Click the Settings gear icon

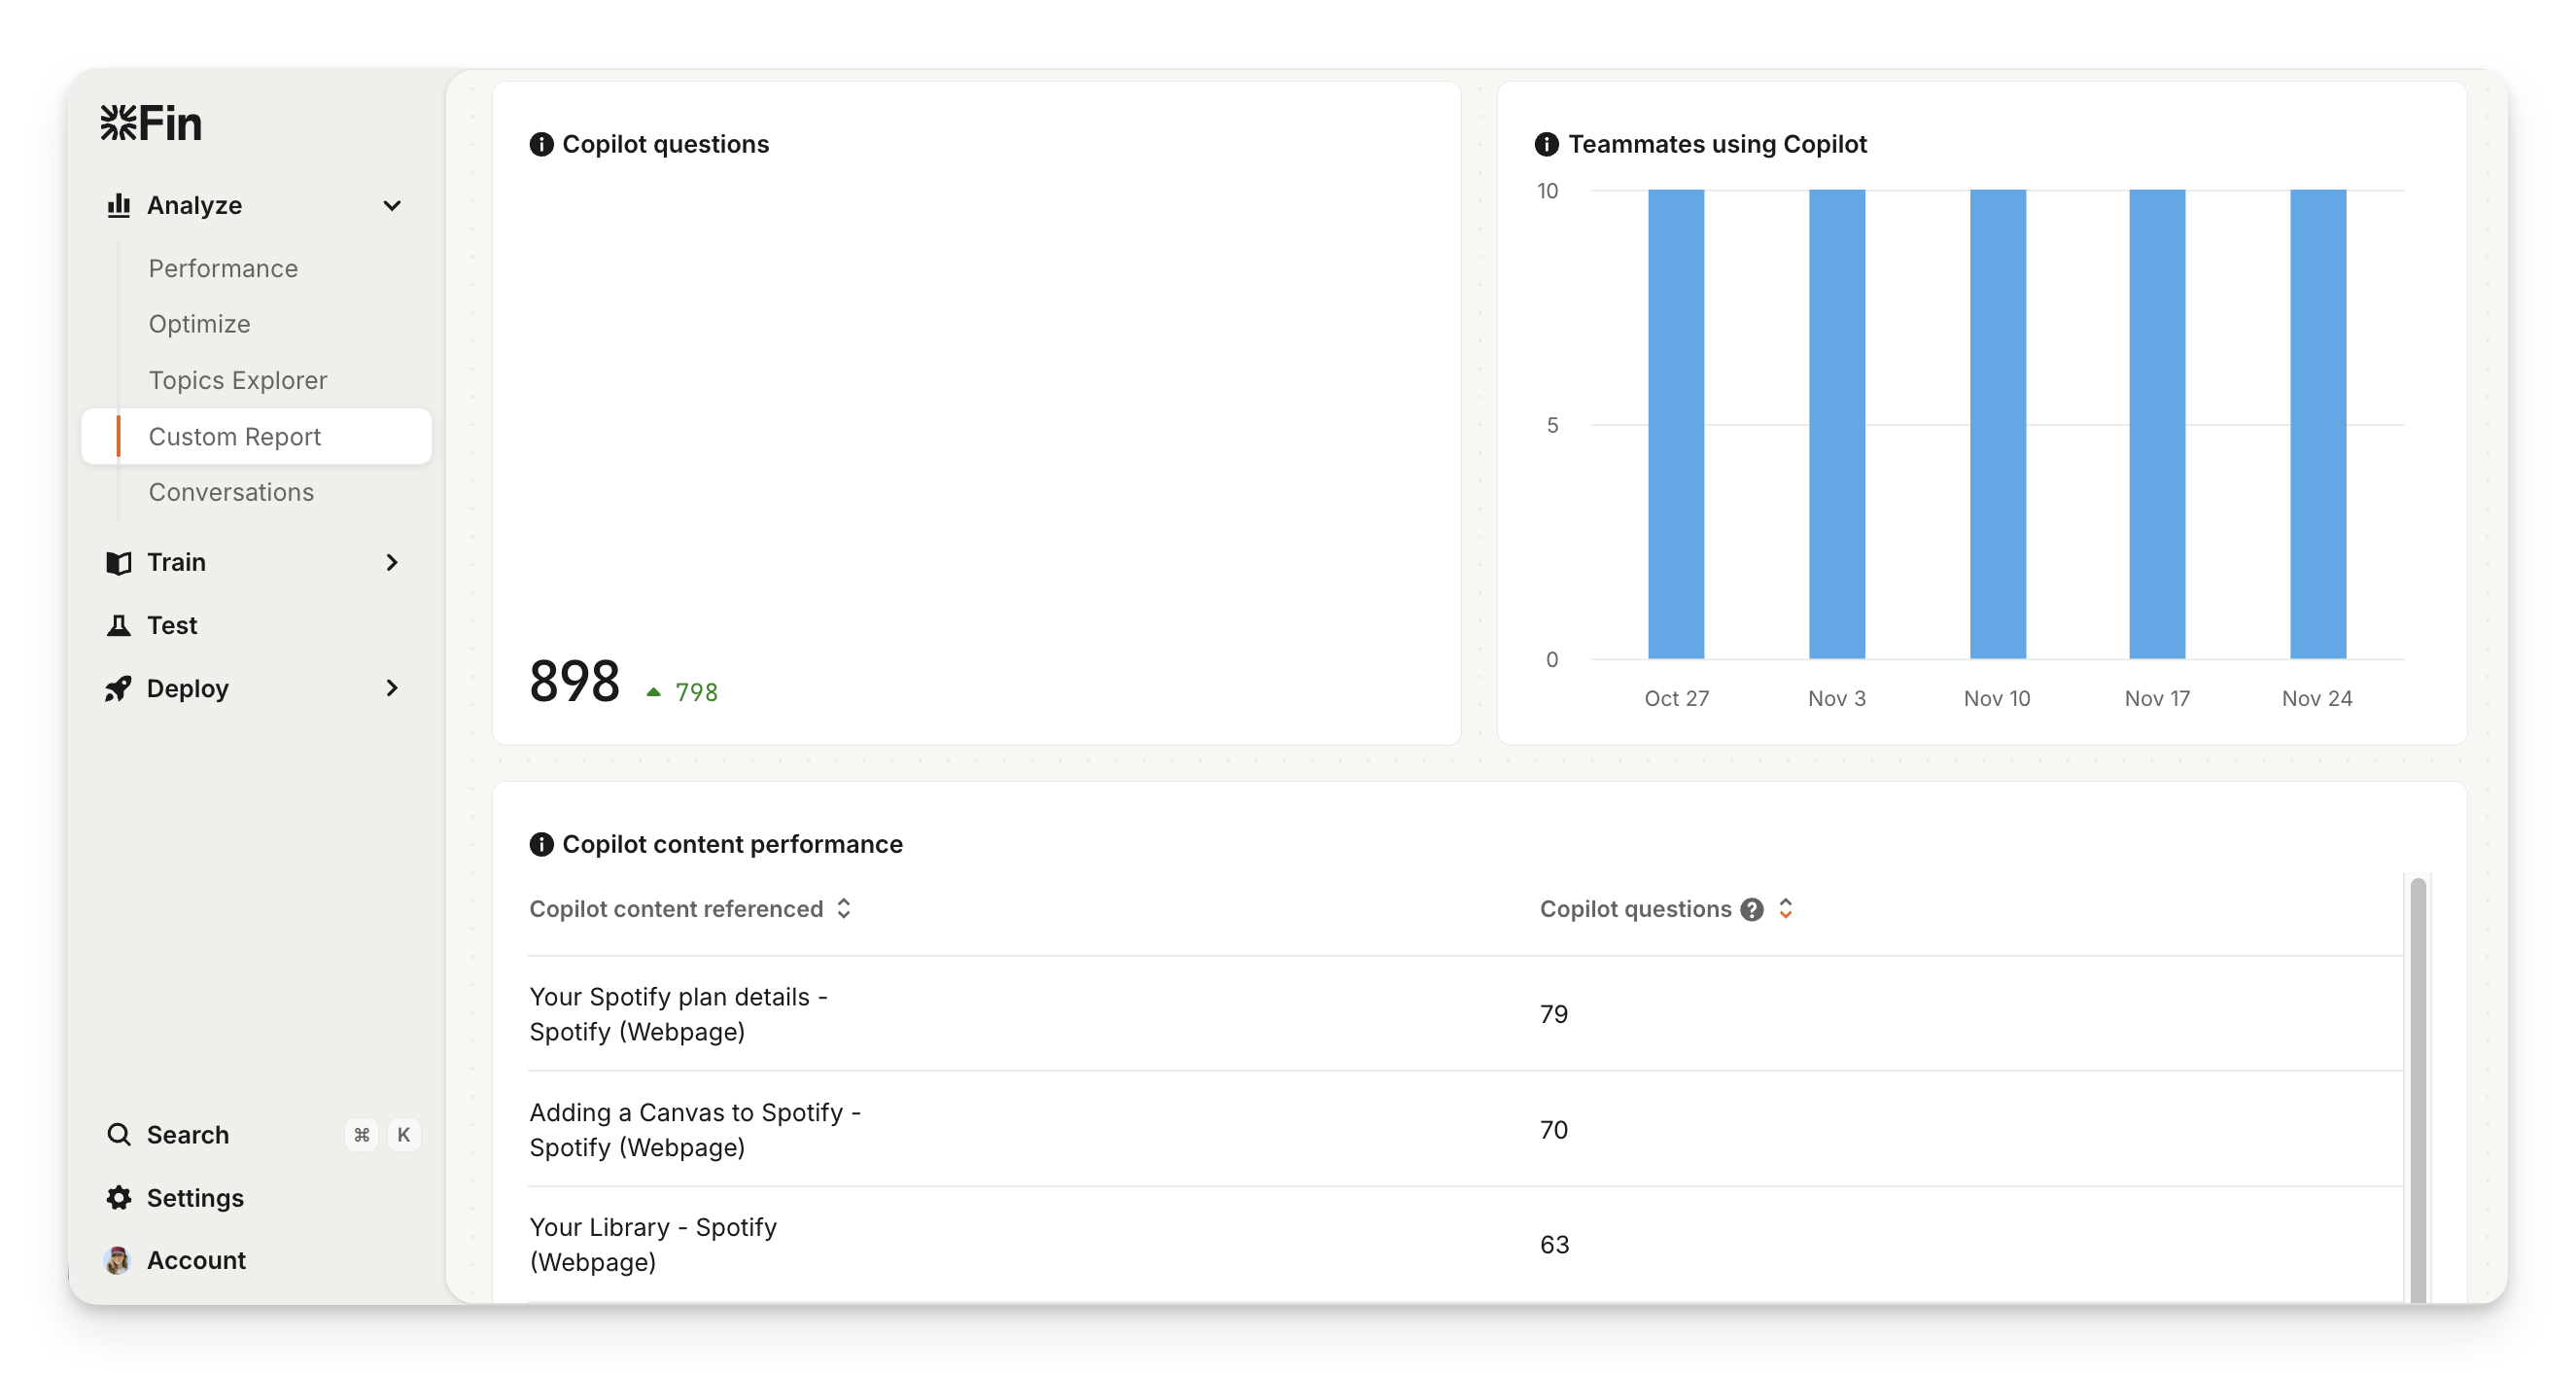pos(119,1198)
